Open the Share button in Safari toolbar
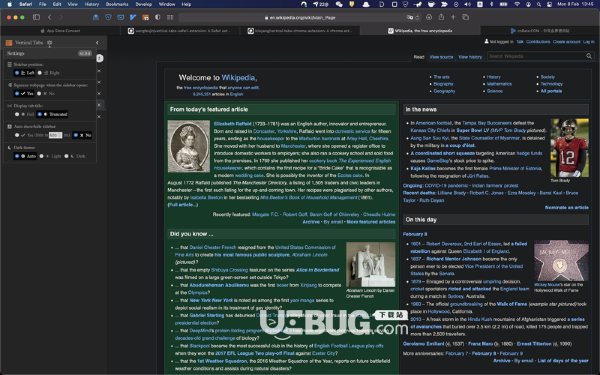 441,17
